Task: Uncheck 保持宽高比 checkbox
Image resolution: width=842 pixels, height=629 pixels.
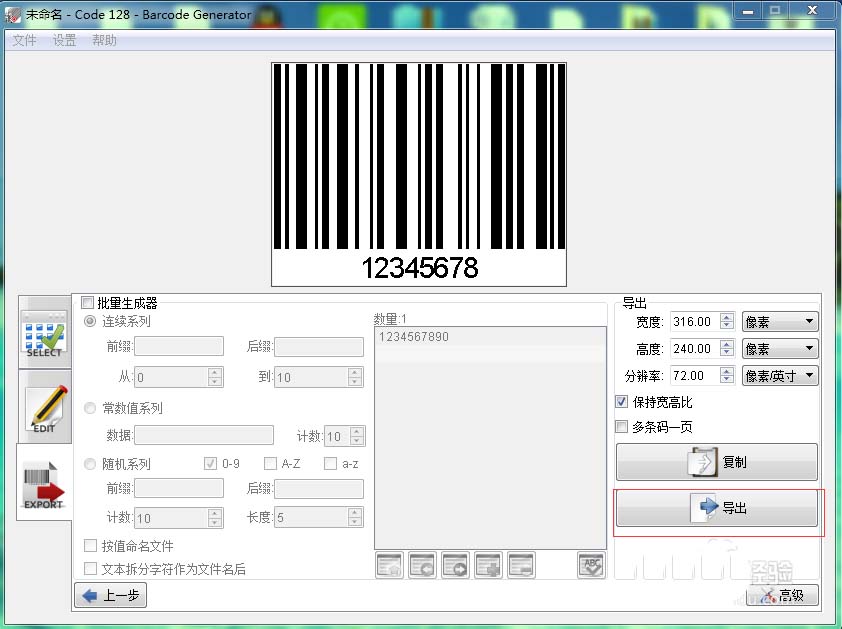Action: click(621, 401)
